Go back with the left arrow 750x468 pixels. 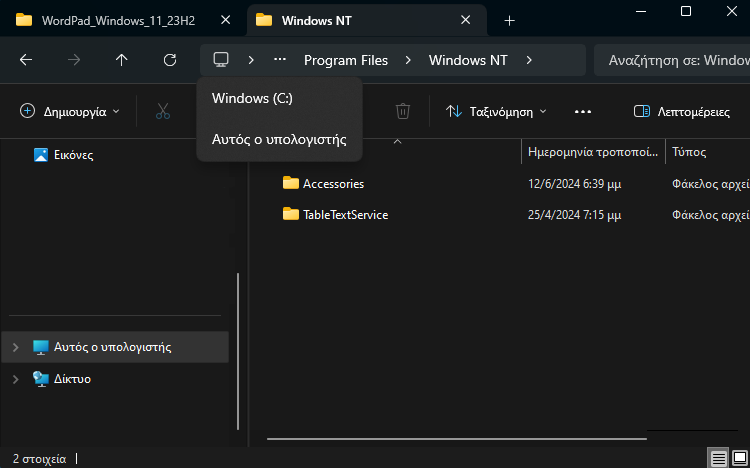click(x=26, y=60)
